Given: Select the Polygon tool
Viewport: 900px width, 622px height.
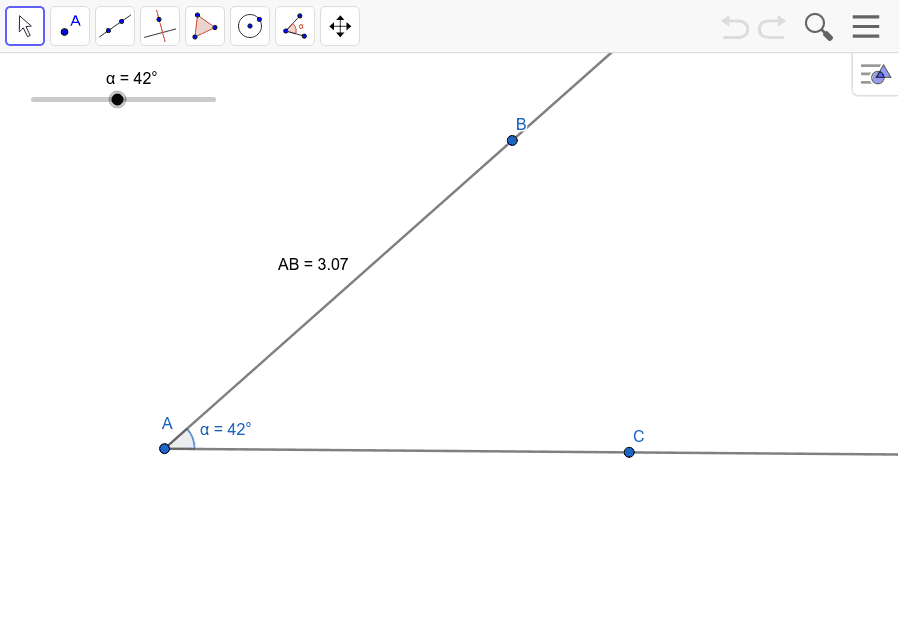Looking at the screenshot, I should pos(205,26).
